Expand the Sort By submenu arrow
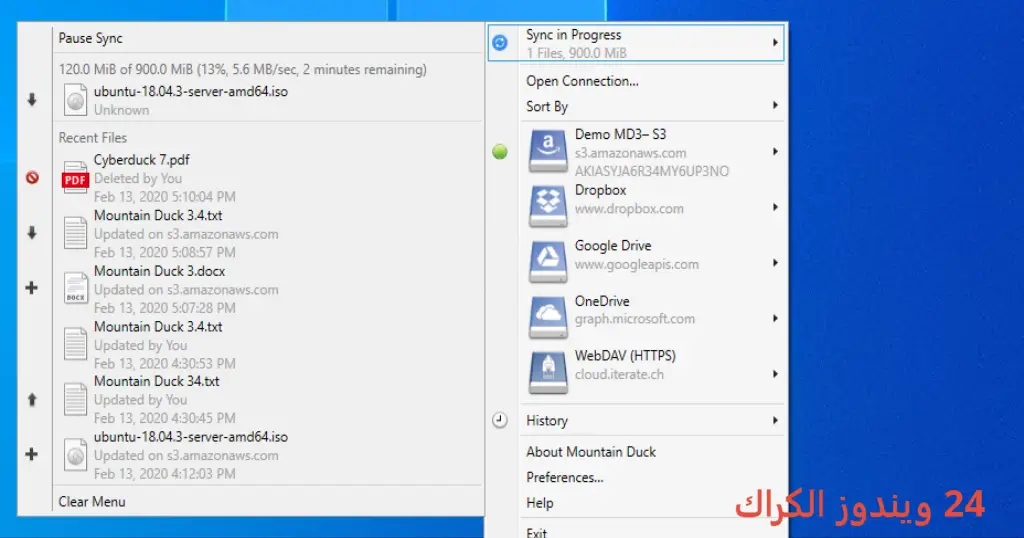The height and width of the screenshot is (538, 1024). coord(775,105)
